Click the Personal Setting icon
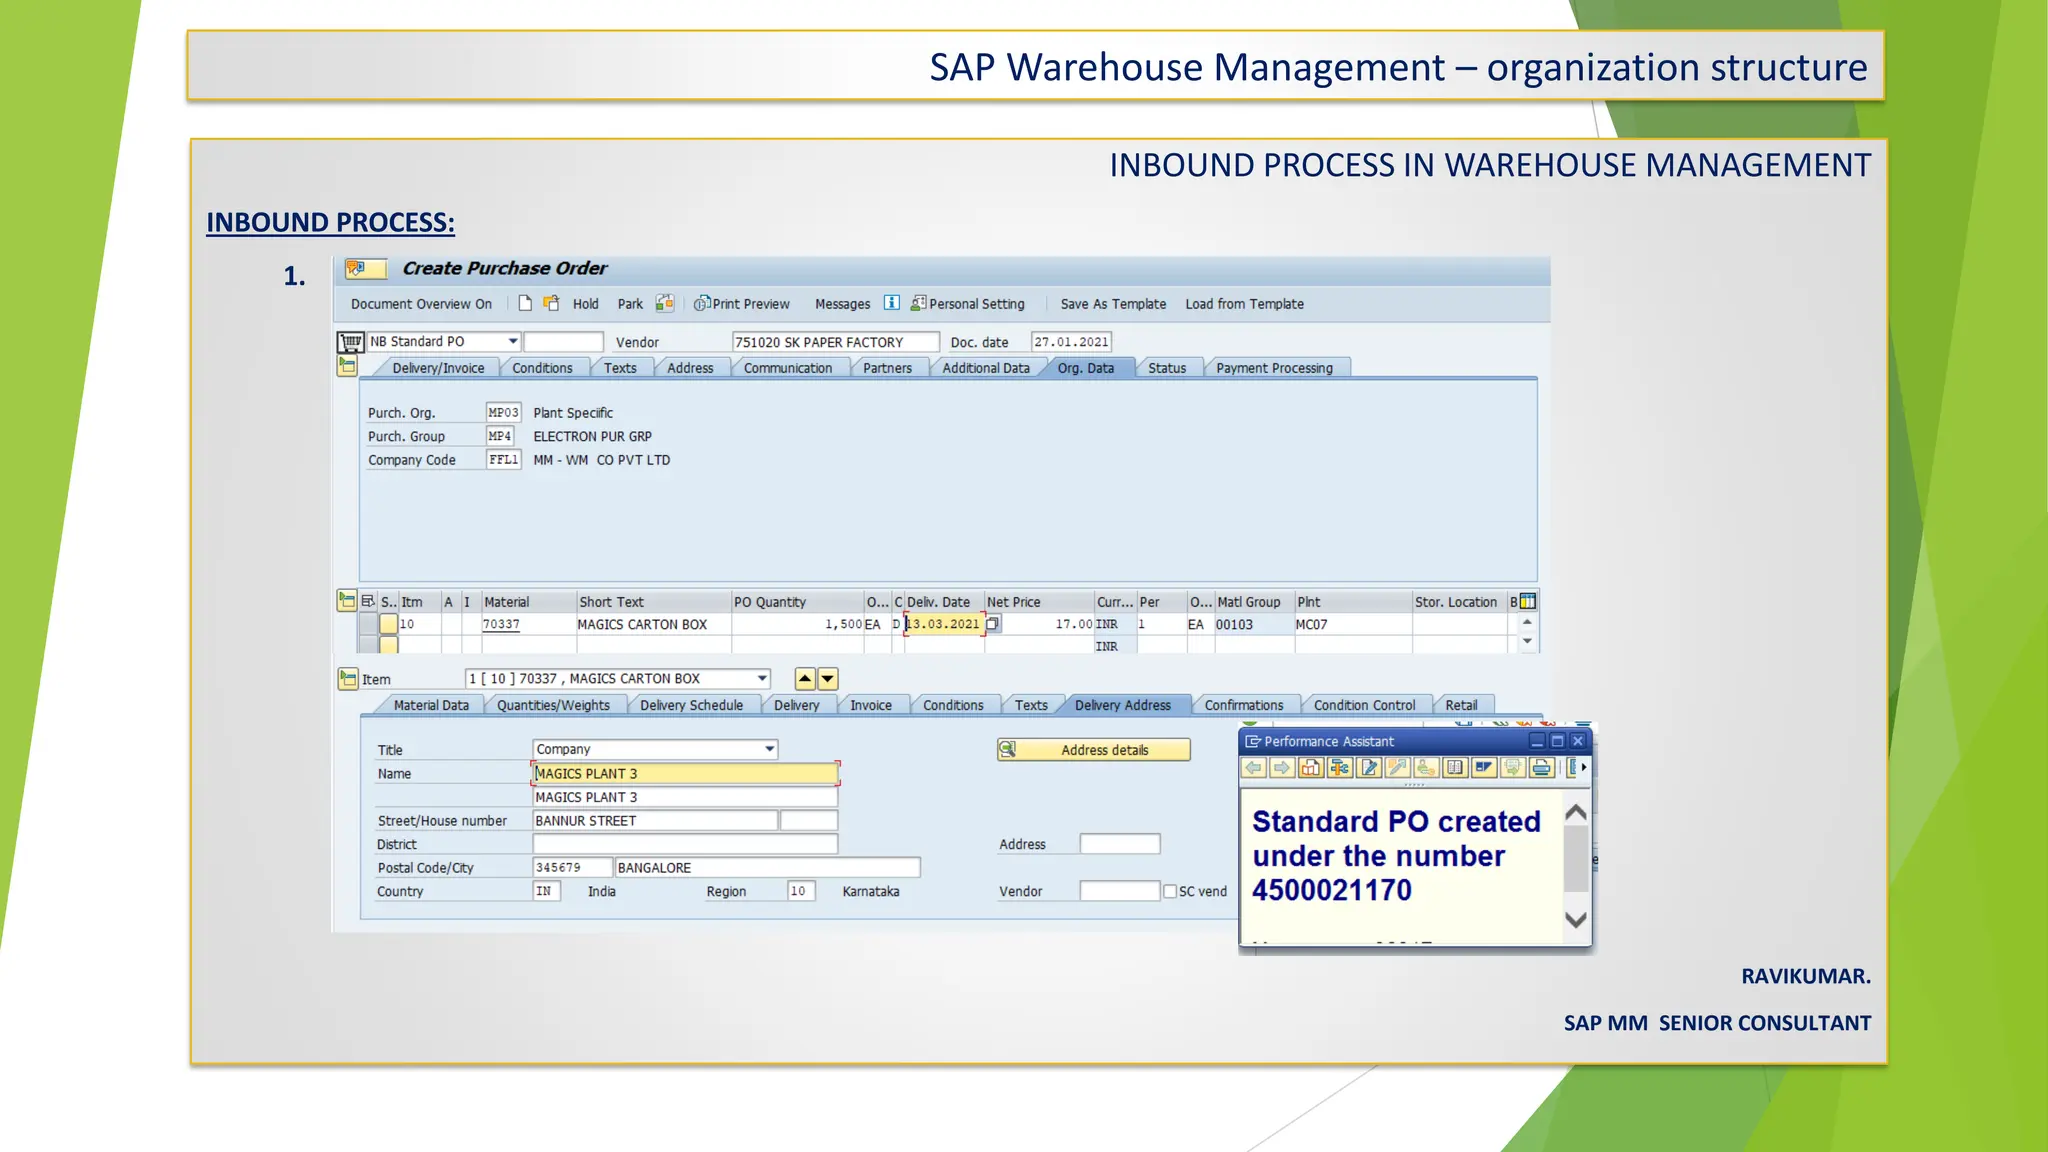 [918, 303]
